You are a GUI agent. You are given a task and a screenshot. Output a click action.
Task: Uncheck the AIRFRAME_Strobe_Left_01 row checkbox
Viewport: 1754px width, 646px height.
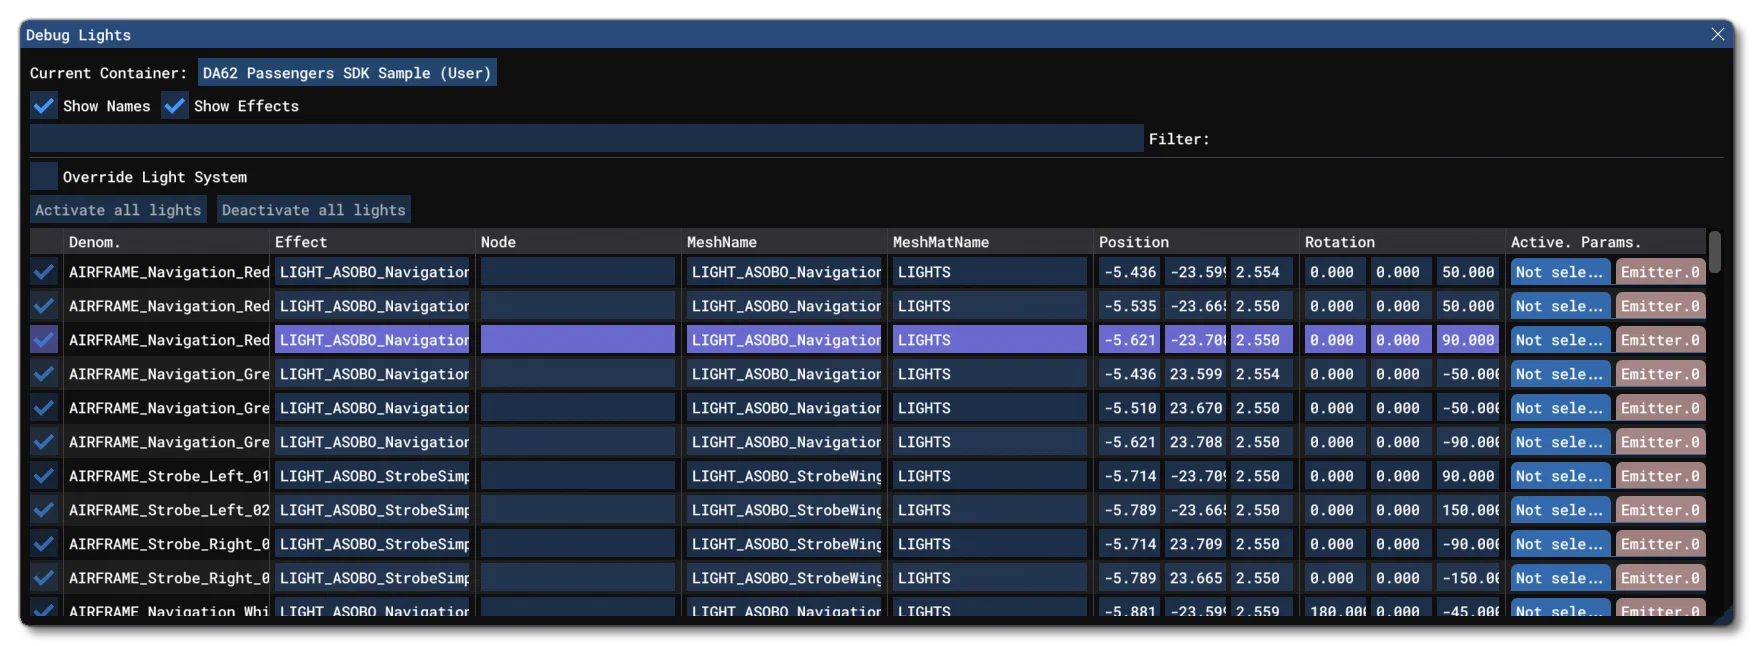click(x=43, y=475)
